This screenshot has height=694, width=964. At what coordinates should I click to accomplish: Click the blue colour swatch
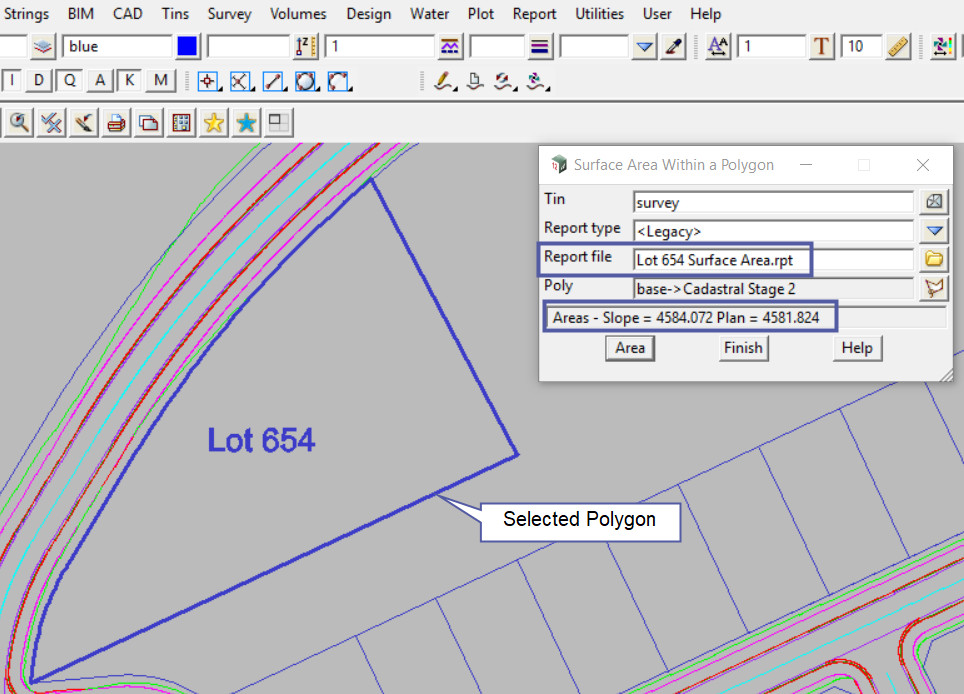point(188,47)
